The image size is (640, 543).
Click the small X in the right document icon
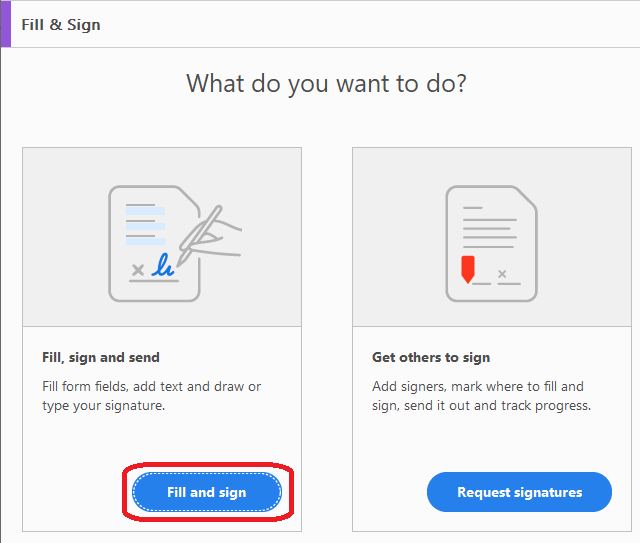point(502,273)
